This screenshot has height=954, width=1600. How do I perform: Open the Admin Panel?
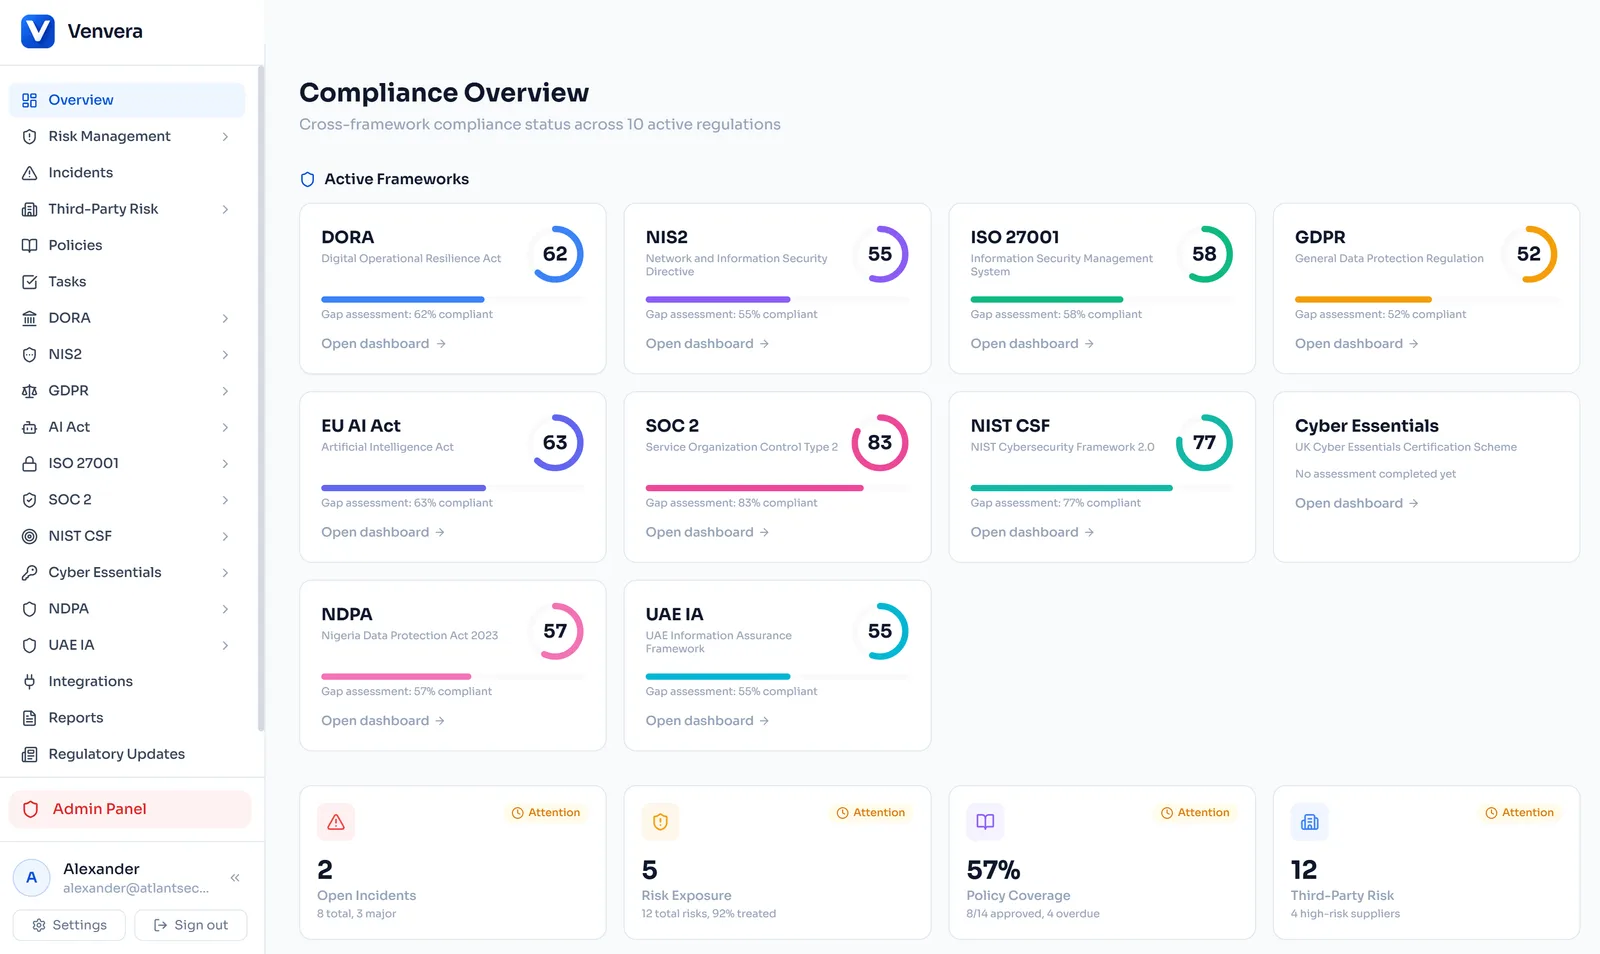130,809
